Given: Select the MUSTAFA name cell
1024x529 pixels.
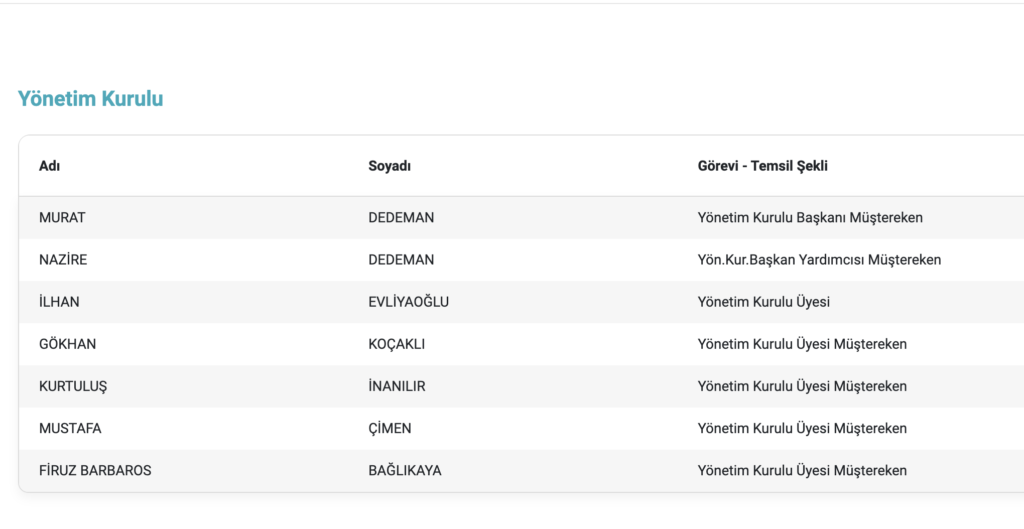Looking at the screenshot, I should [70, 428].
